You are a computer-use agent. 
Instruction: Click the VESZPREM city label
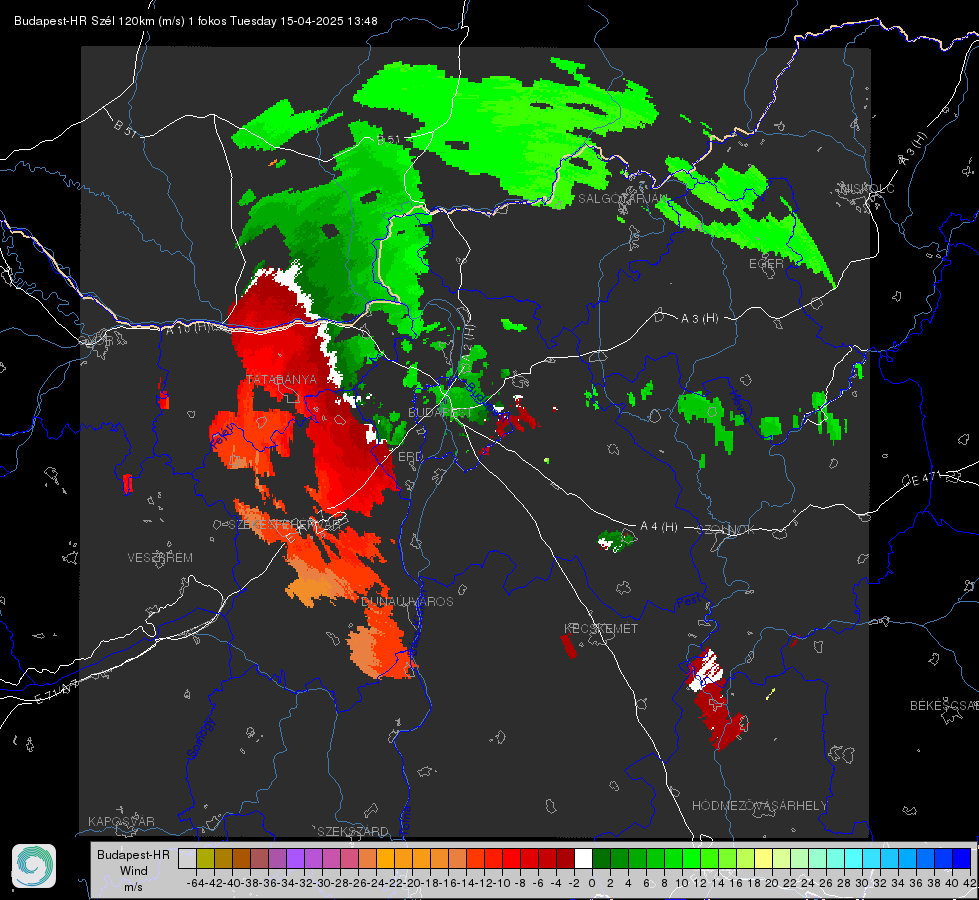pyautogui.click(x=160, y=558)
